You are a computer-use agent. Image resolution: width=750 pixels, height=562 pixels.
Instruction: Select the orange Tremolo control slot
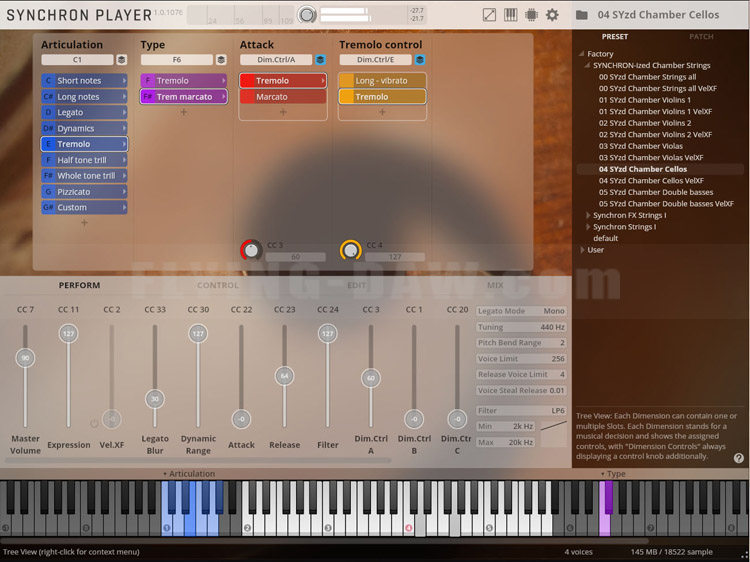(382, 97)
